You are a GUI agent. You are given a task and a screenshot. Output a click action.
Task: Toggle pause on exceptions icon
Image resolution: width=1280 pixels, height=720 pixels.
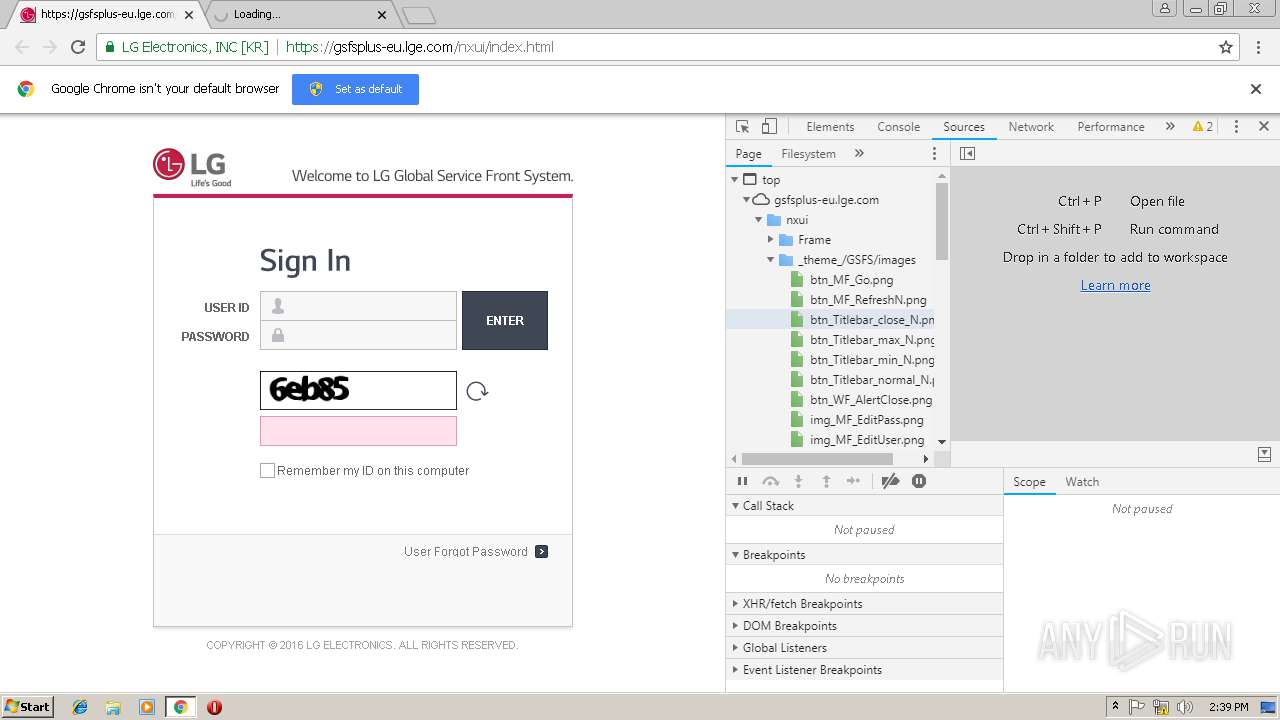(919, 481)
